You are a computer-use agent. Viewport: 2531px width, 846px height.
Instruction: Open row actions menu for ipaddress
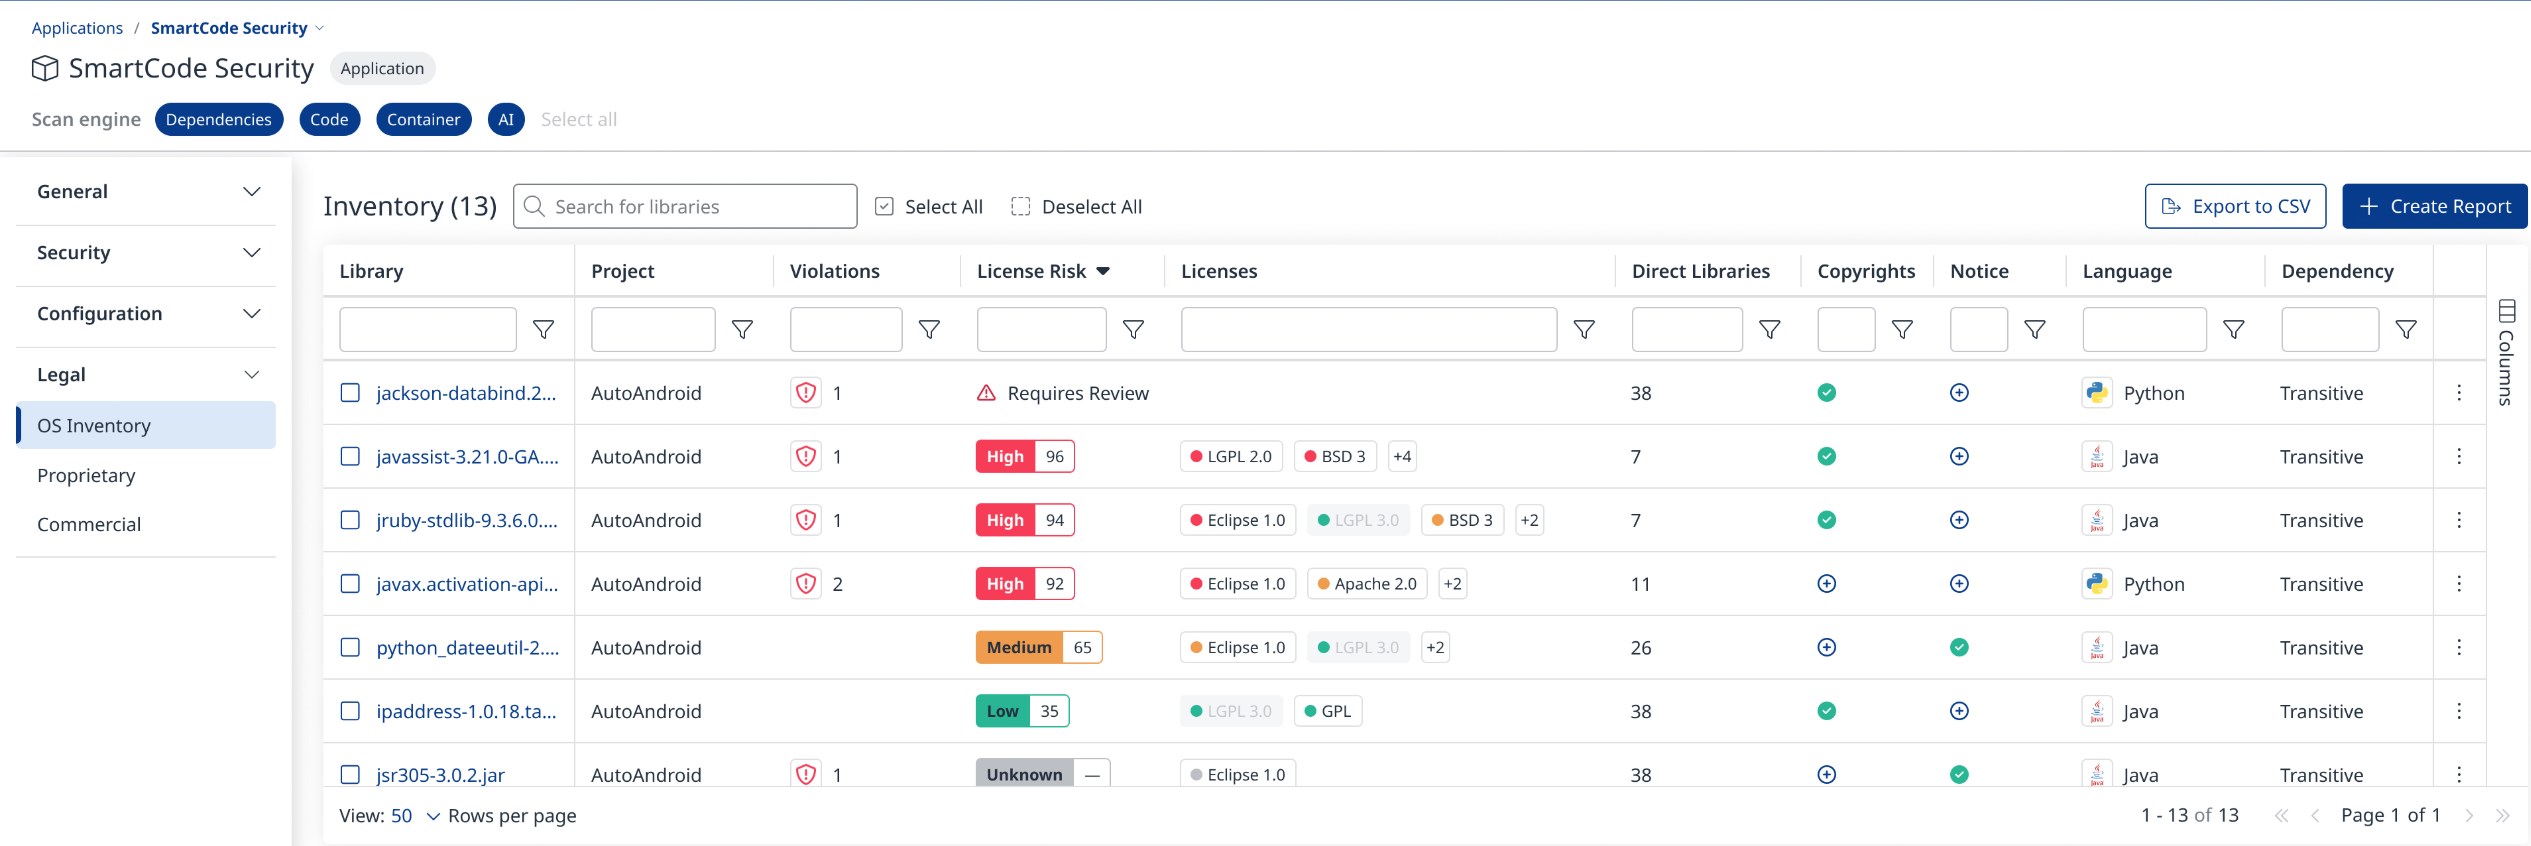(x=2459, y=711)
